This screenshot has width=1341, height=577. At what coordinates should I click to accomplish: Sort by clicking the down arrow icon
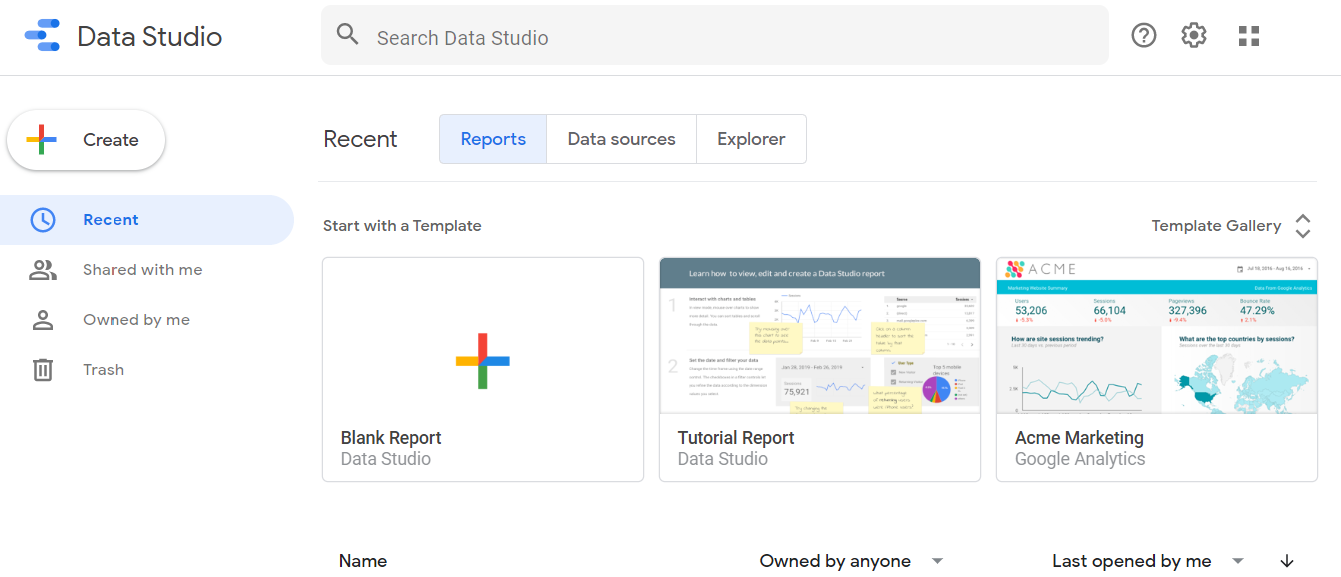point(1287,561)
